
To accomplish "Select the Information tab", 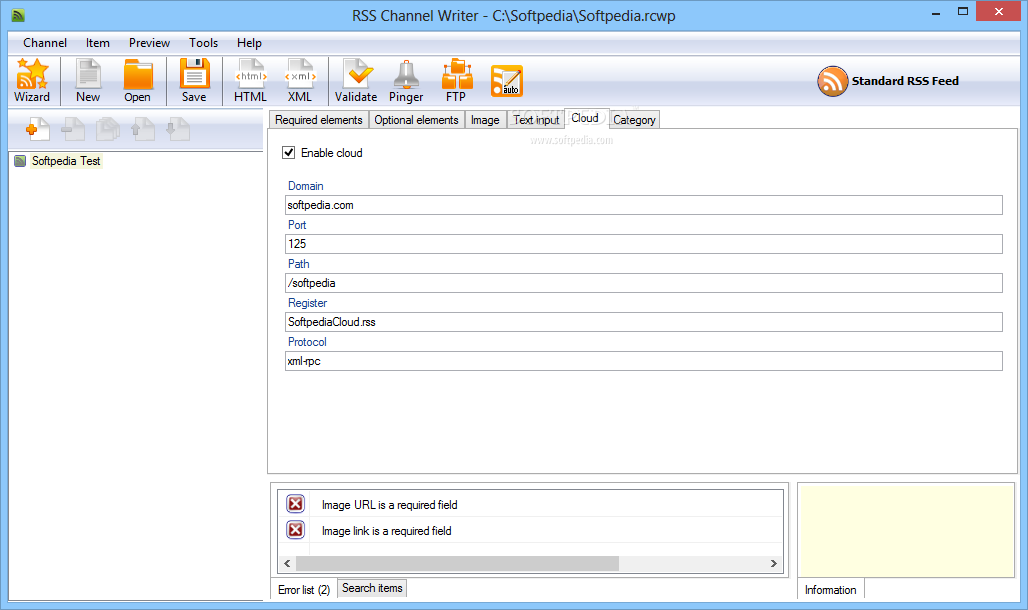I will 831,590.
